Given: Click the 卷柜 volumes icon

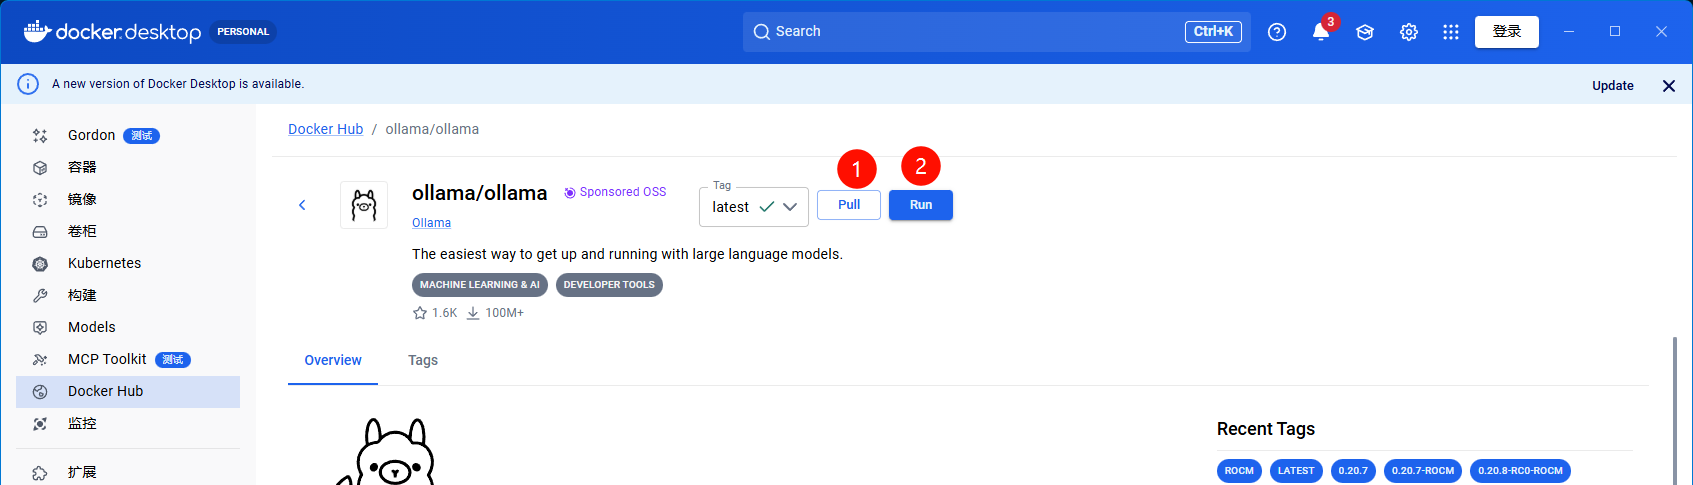Looking at the screenshot, I should 40,232.
